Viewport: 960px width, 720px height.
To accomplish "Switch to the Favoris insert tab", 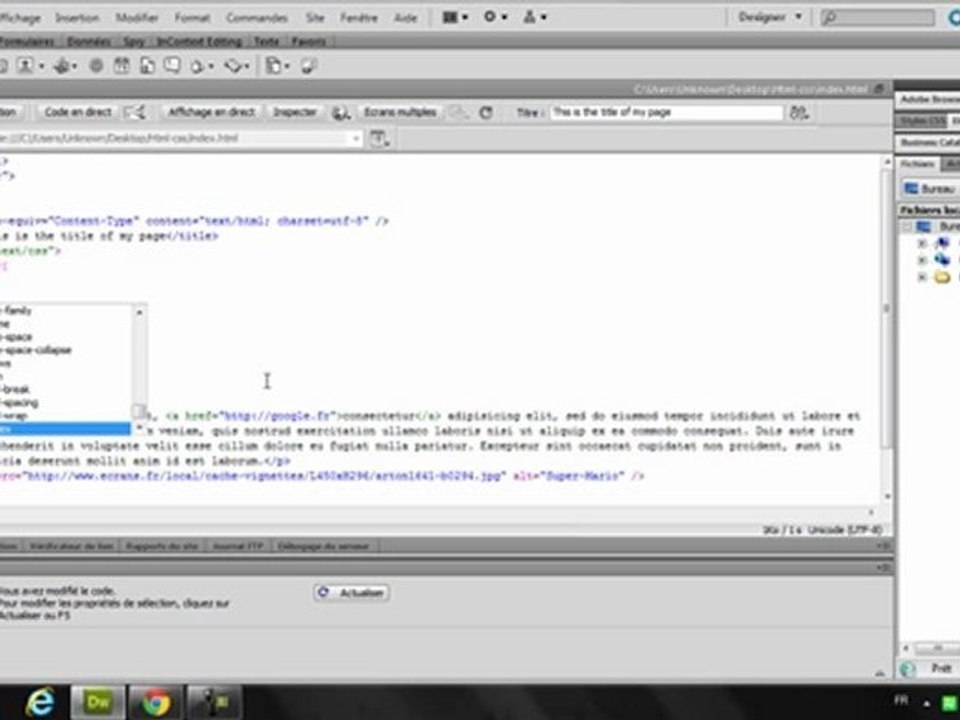I will [x=308, y=42].
